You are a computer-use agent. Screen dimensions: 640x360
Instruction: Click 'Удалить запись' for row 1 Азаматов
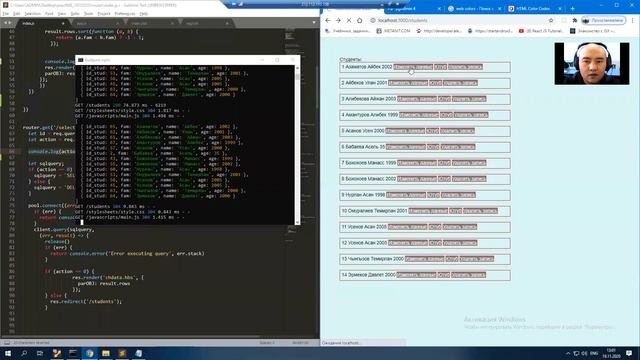465,67
